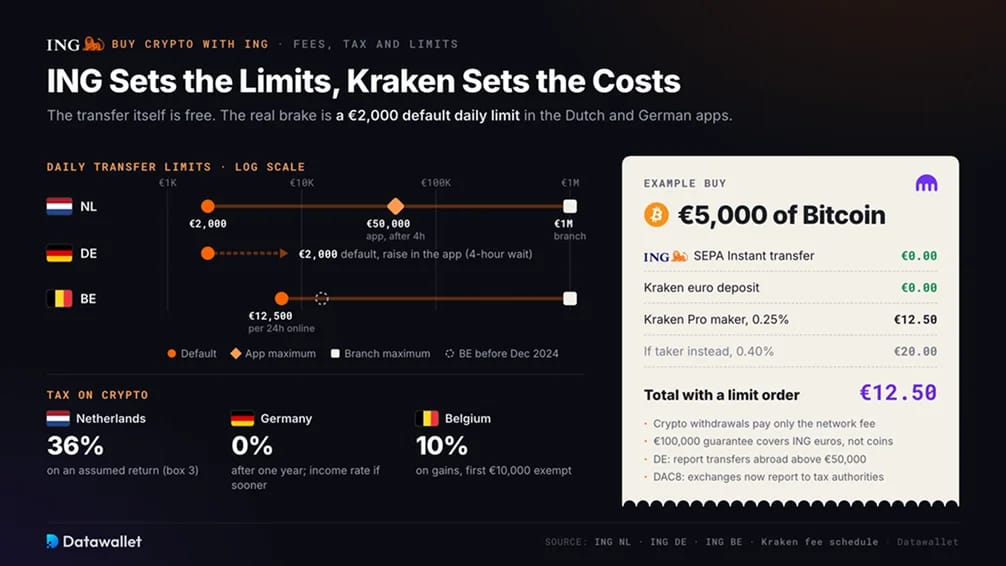
Task: Click the NL €1M branch maximum square
Action: tap(570, 206)
